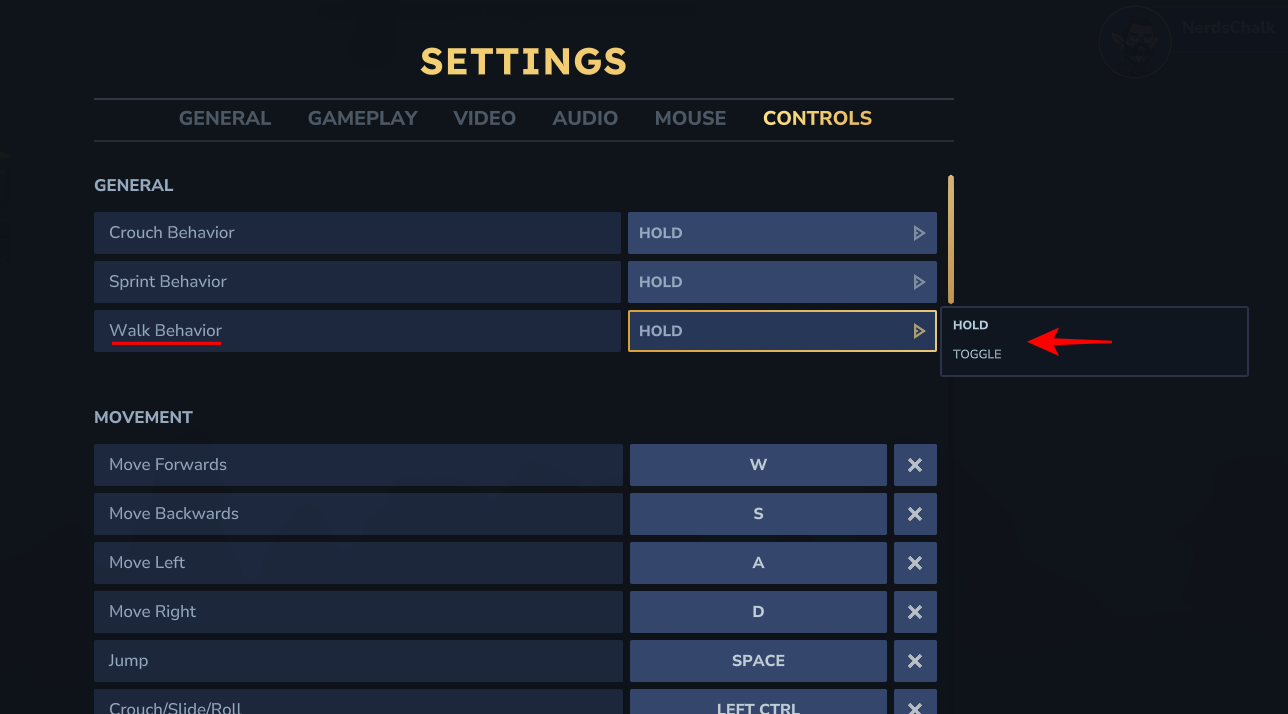The height and width of the screenshot is (714, 1288).
Task: Remove the Move Right binding via X
Action: [x=914, y=612]
